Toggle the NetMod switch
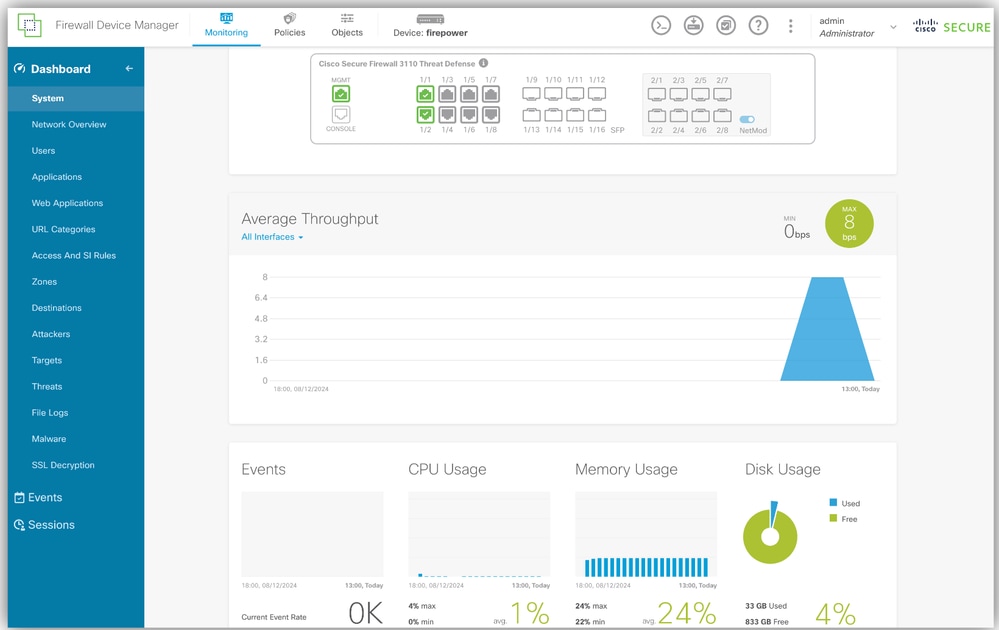999x630 pixels. [747, 119]
